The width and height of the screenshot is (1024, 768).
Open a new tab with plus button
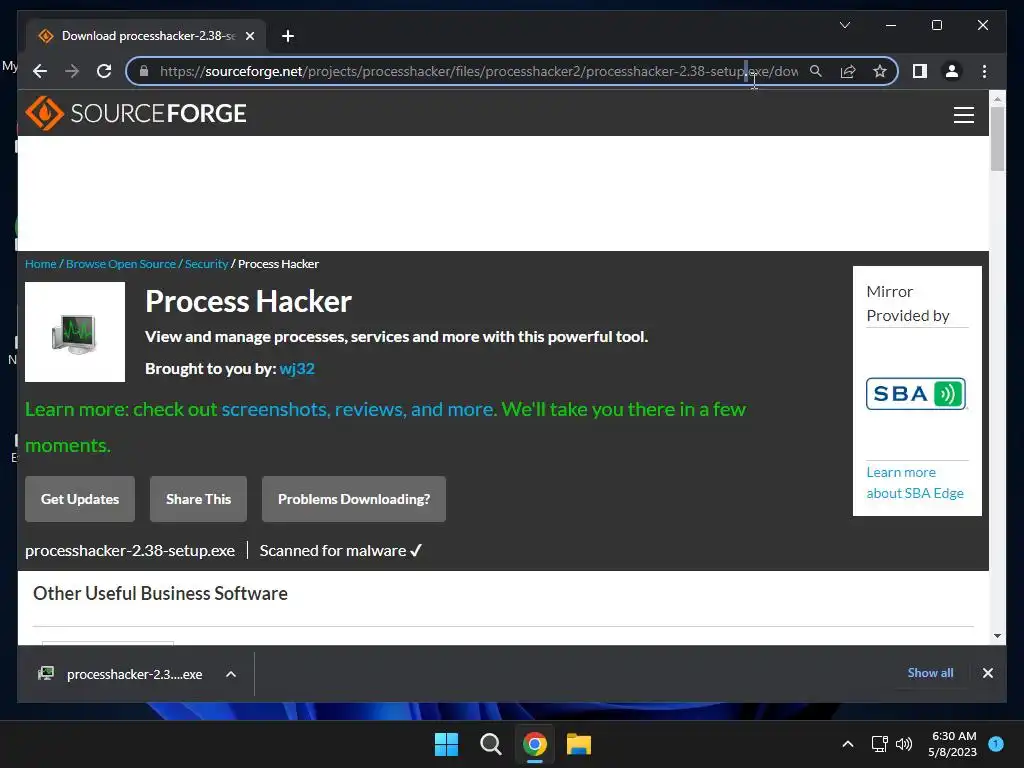287,36
